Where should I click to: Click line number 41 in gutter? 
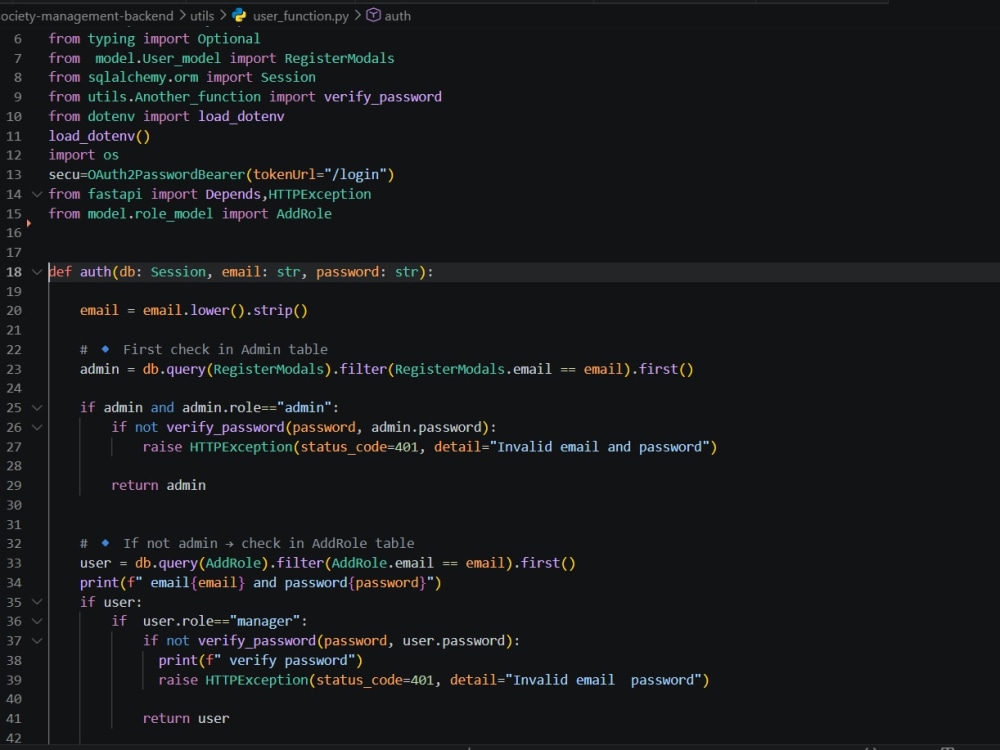coord(14,719)
